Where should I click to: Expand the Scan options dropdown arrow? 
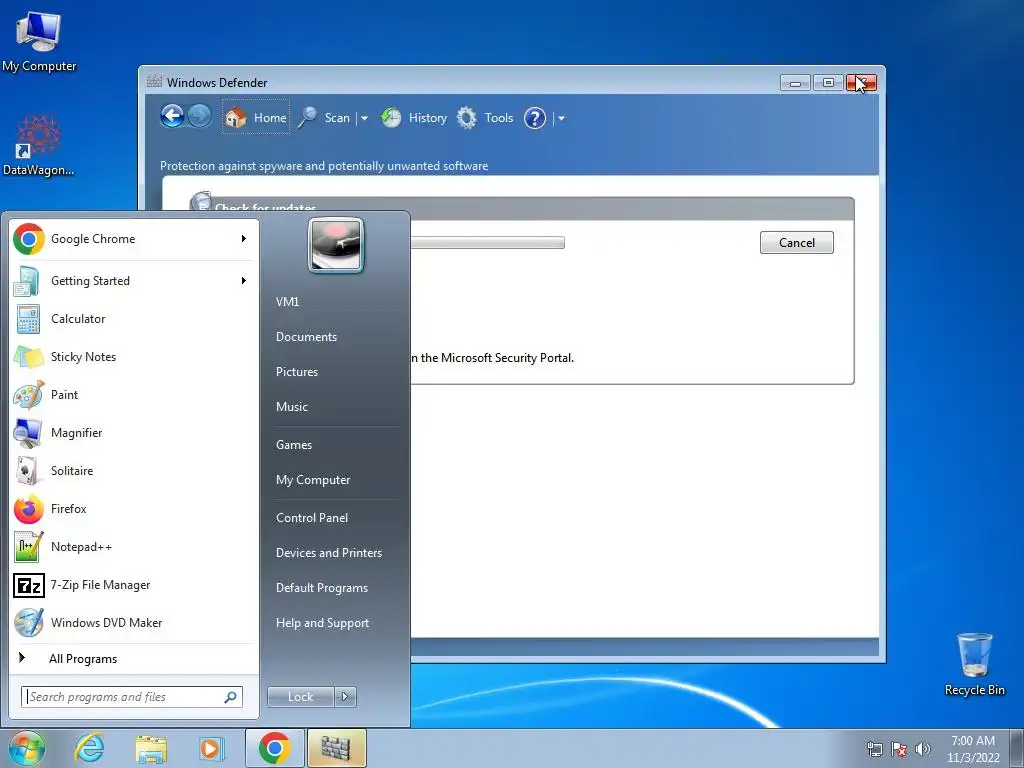[364, 118]
